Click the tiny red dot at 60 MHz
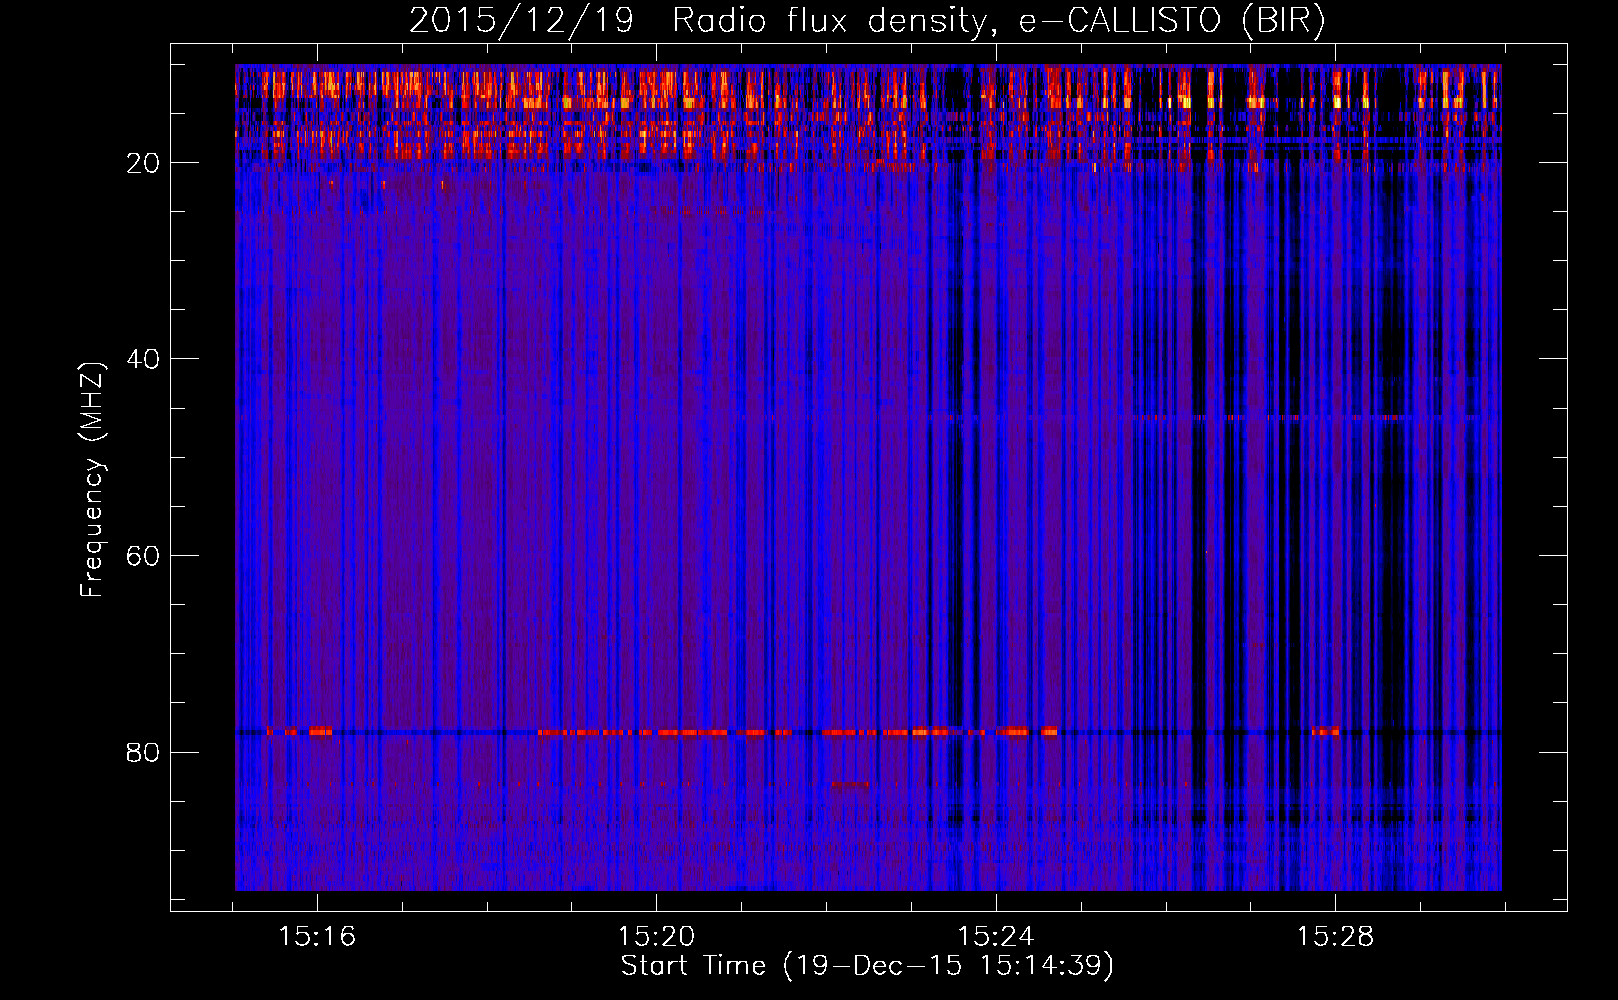 coord(1206,552)
